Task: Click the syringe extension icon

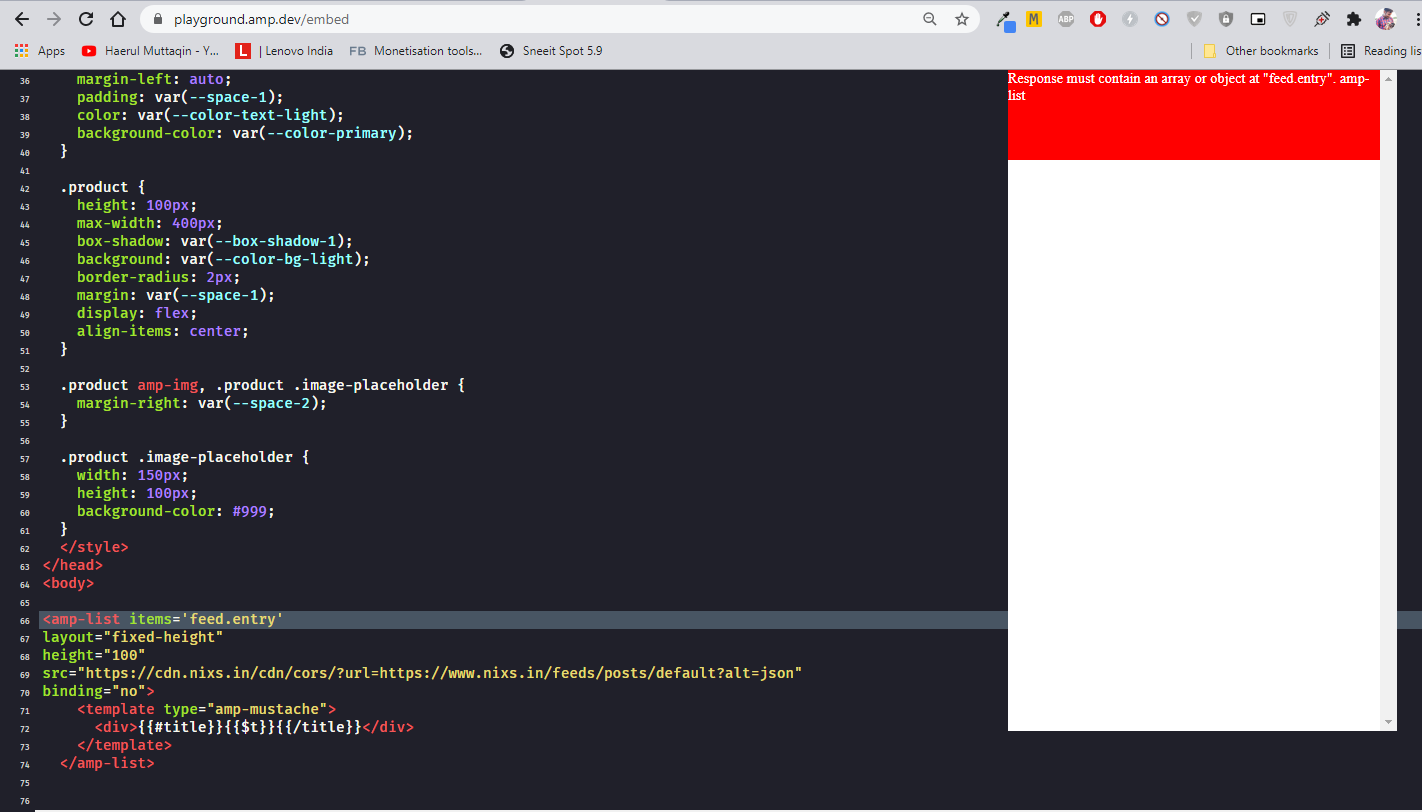Action: point(1322,19)
